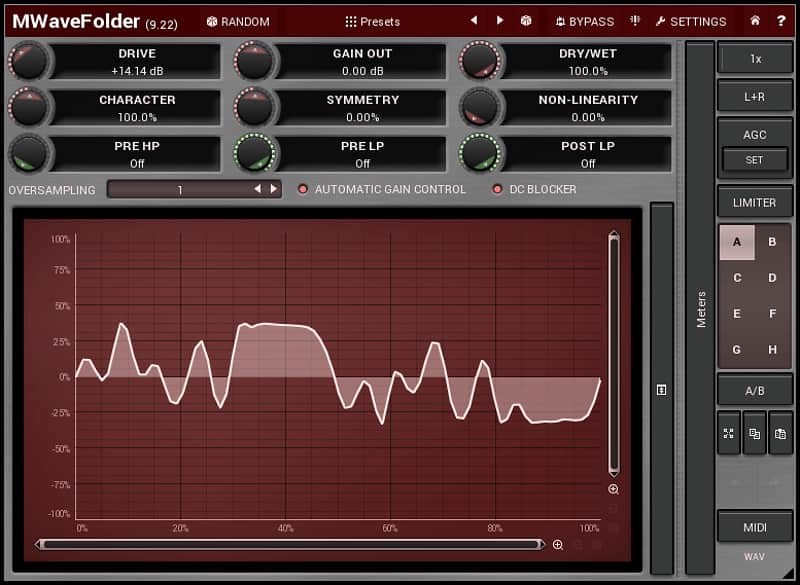Click the WAV label
800x585 pixels.
(x=755, y=557)
